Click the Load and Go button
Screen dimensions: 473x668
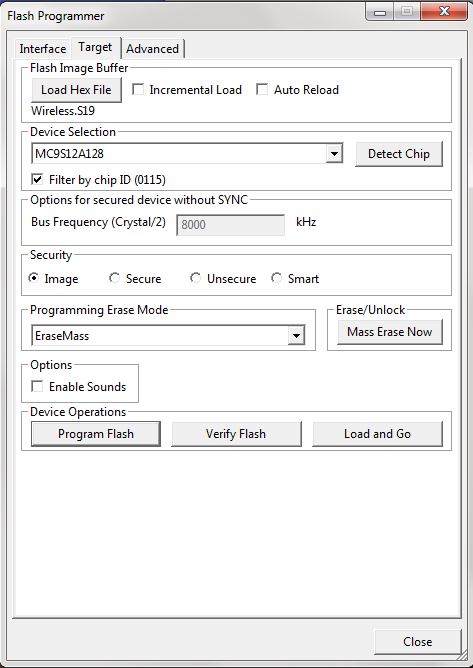point(378,434)
